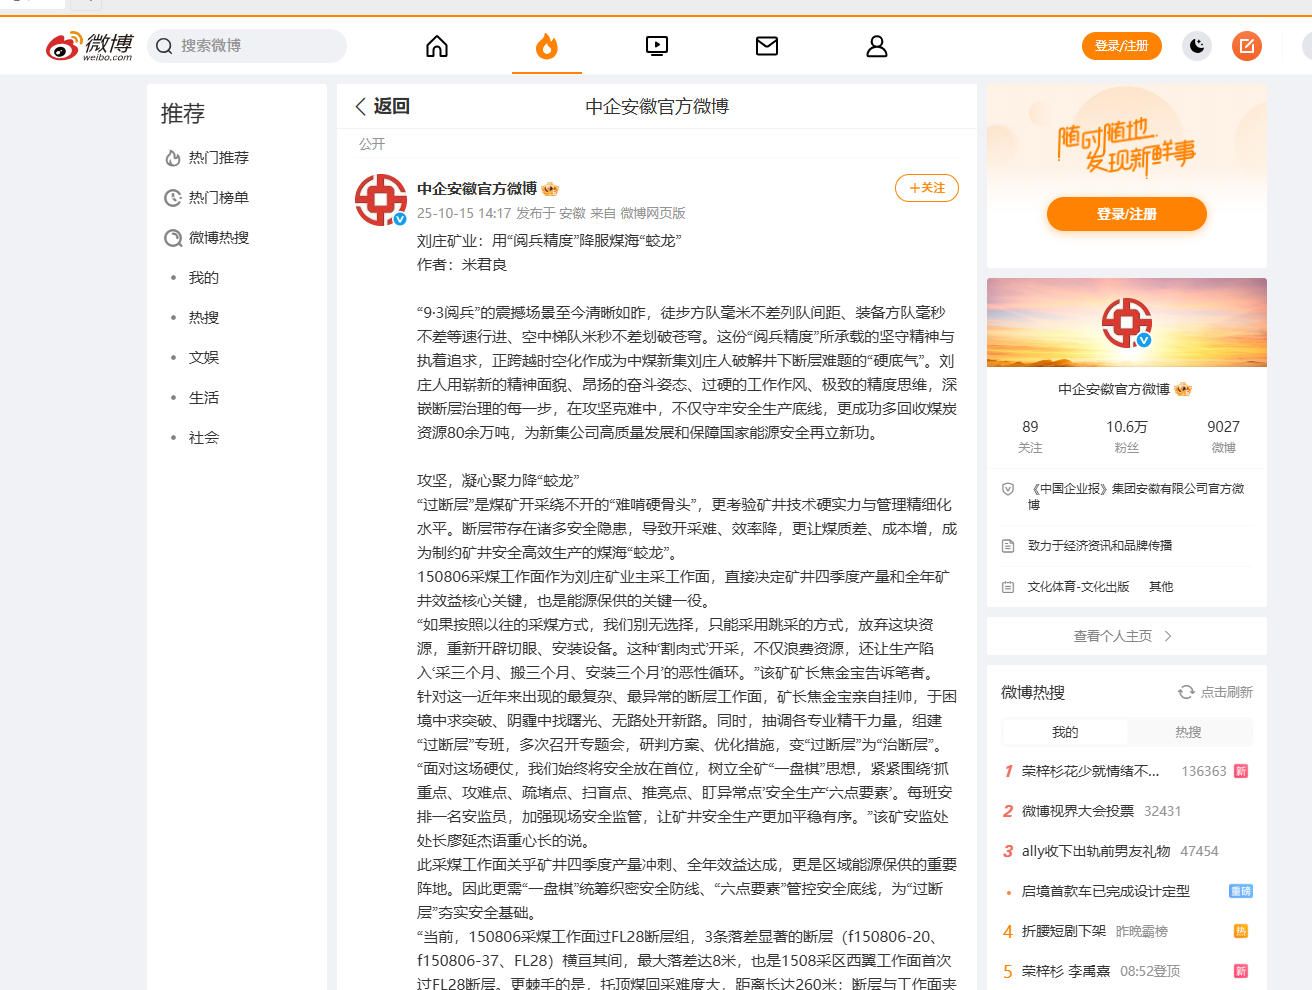Select the hot flame icon in top navigation
This screenshot has height=990, width=1312.
tap(546, 46)
